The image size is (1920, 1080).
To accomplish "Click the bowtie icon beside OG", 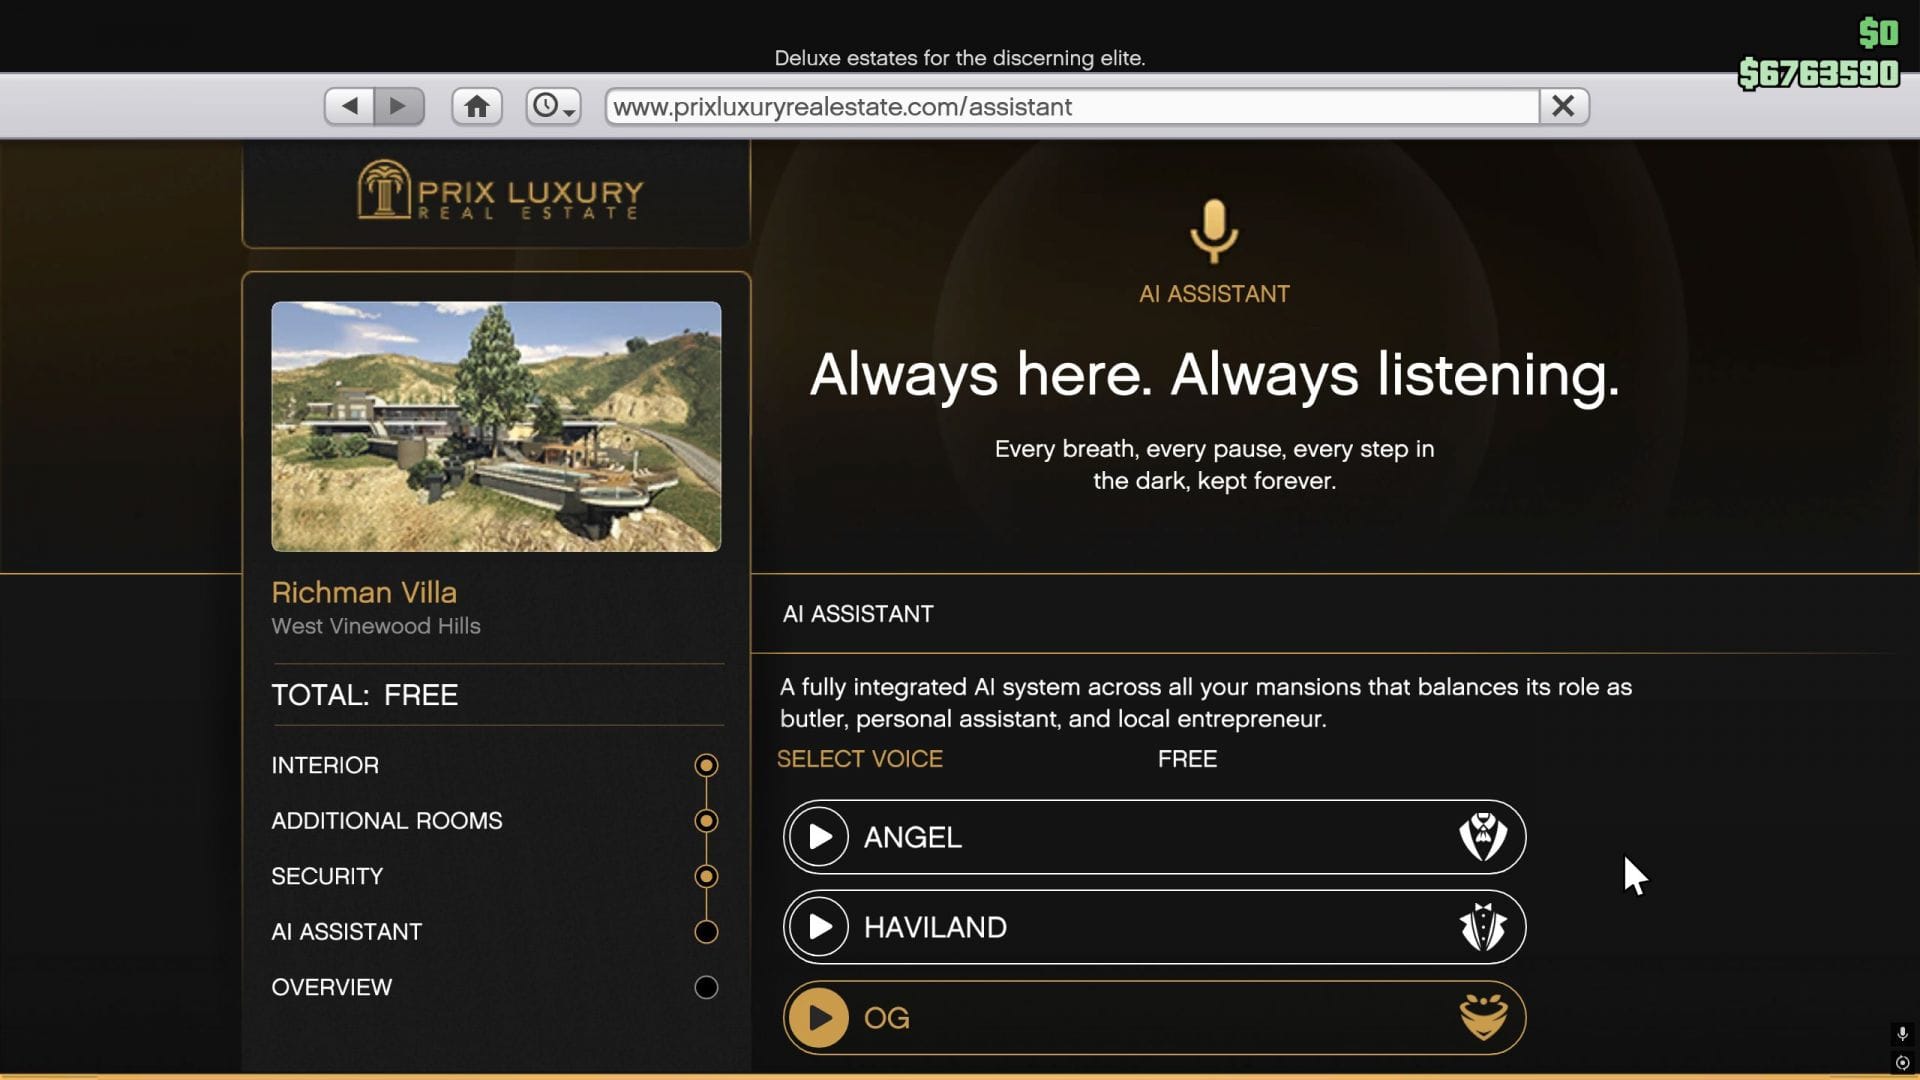I will 1483,1017.
